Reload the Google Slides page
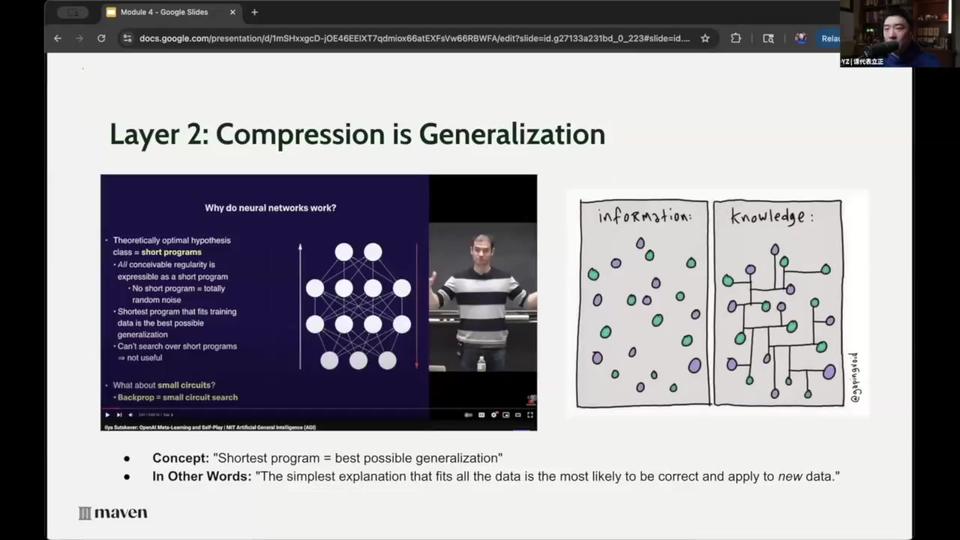Screen dimensions: 960x540 [x=102, y=38]
